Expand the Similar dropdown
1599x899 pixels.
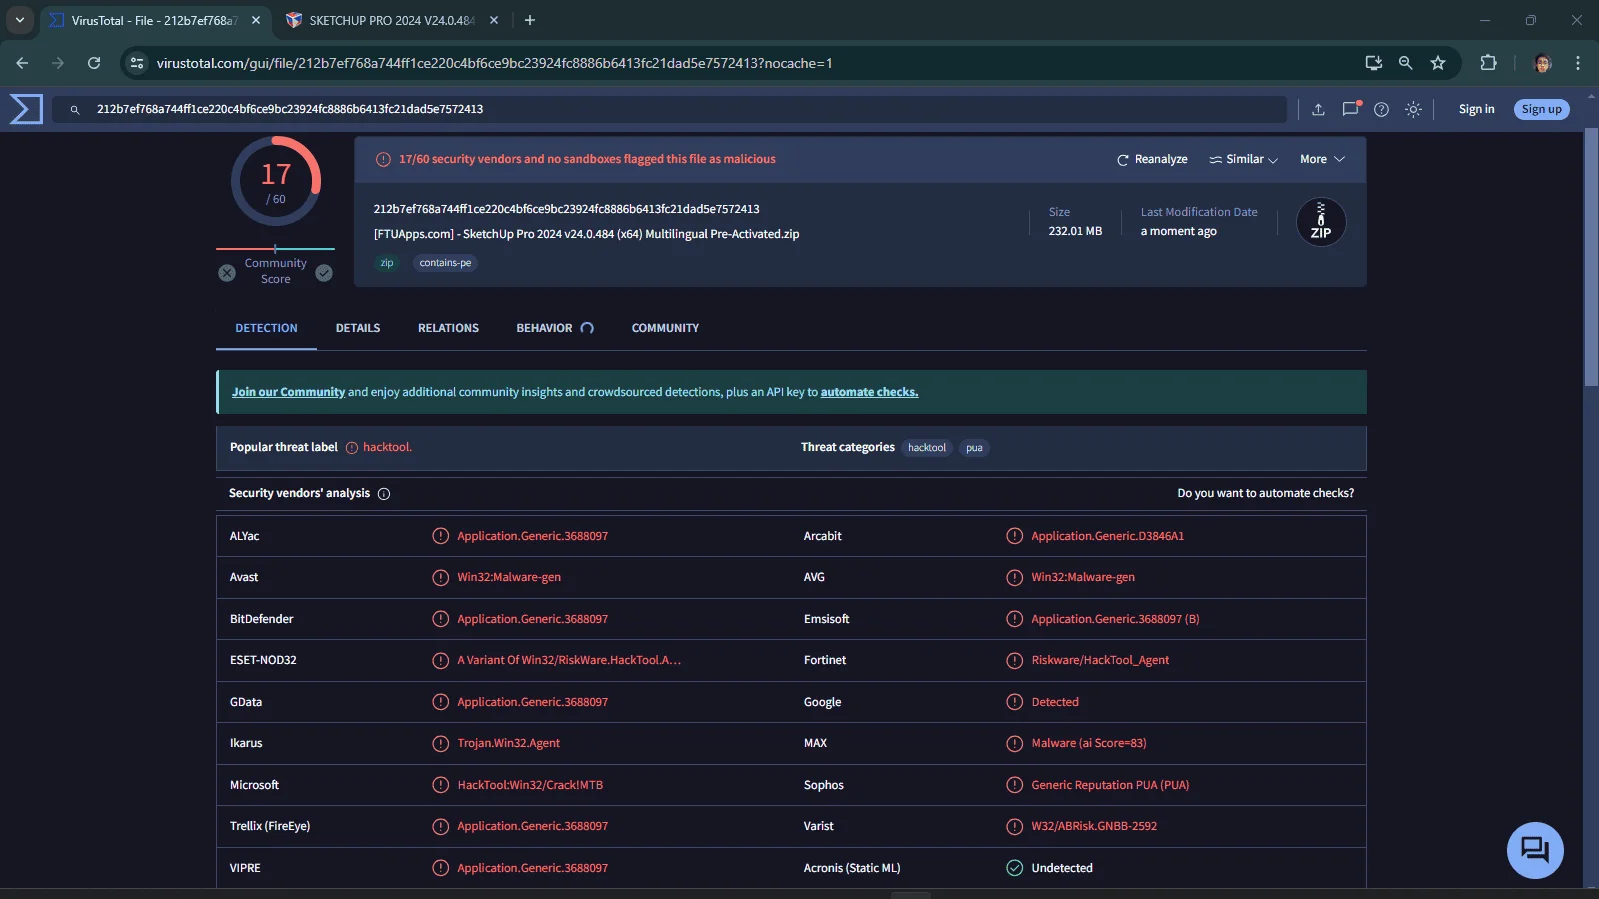(x=1243, y=160)
